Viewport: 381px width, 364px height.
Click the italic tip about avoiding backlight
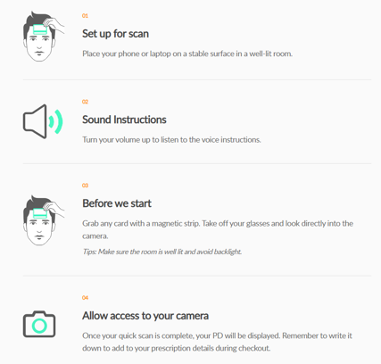click(162, 252)
